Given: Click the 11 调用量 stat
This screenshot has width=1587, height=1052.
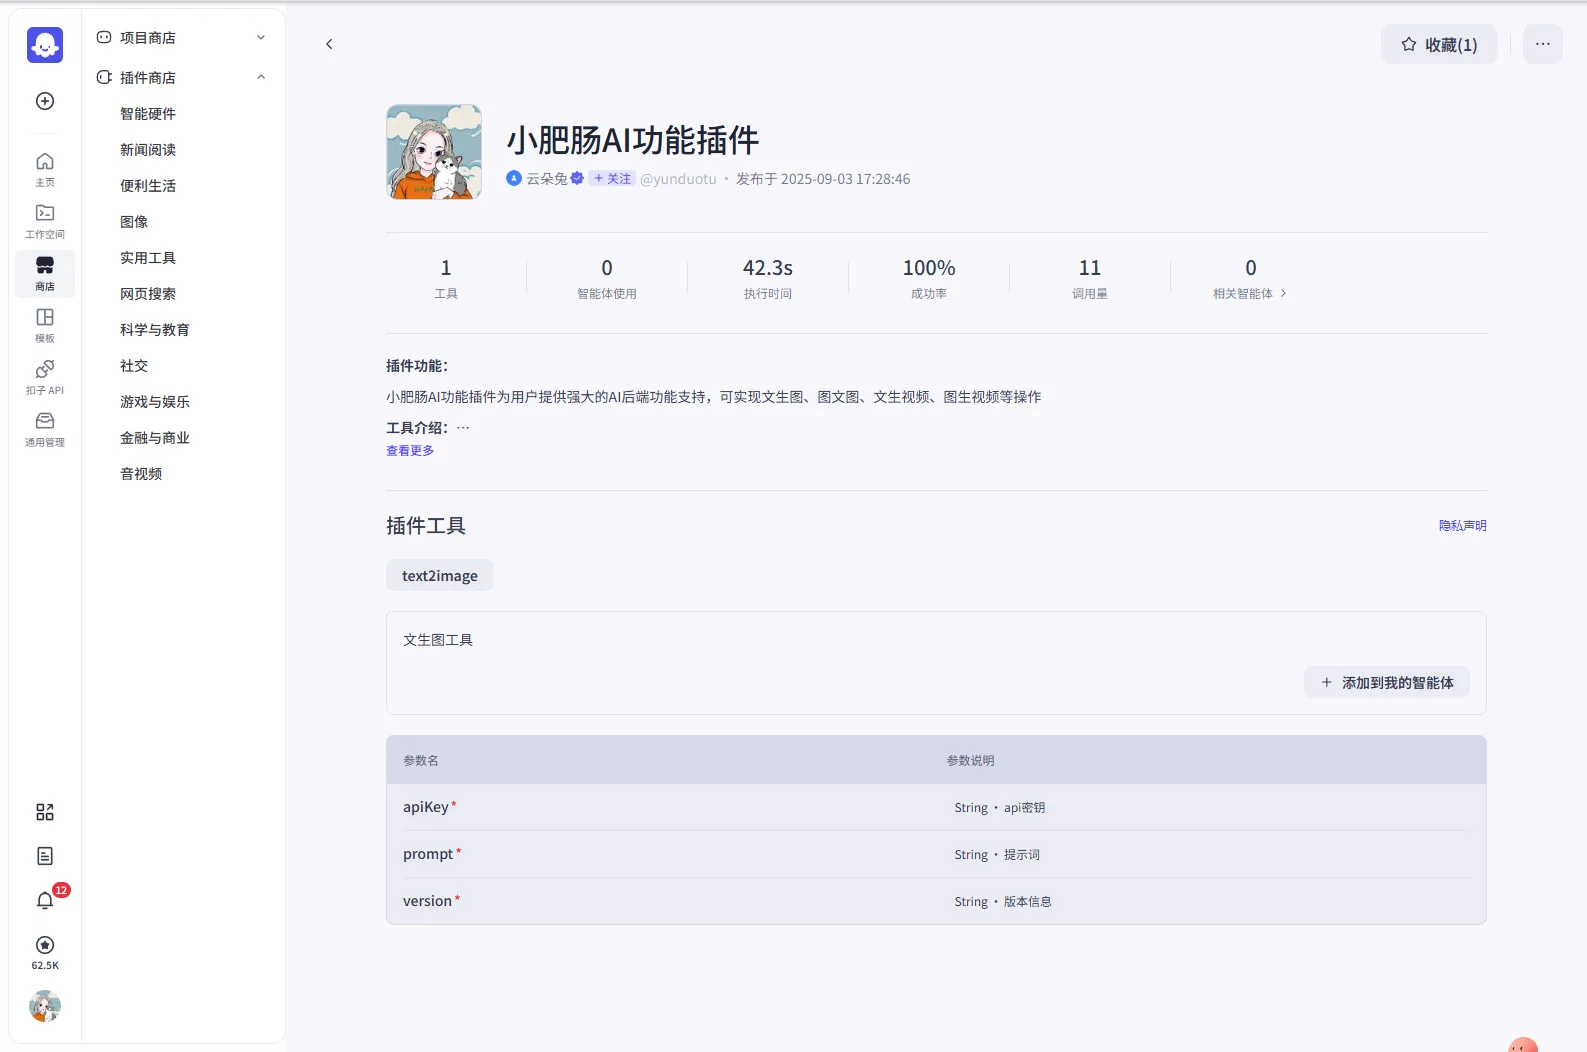Looking at the screenshot, I should (x=1090, y=278).
